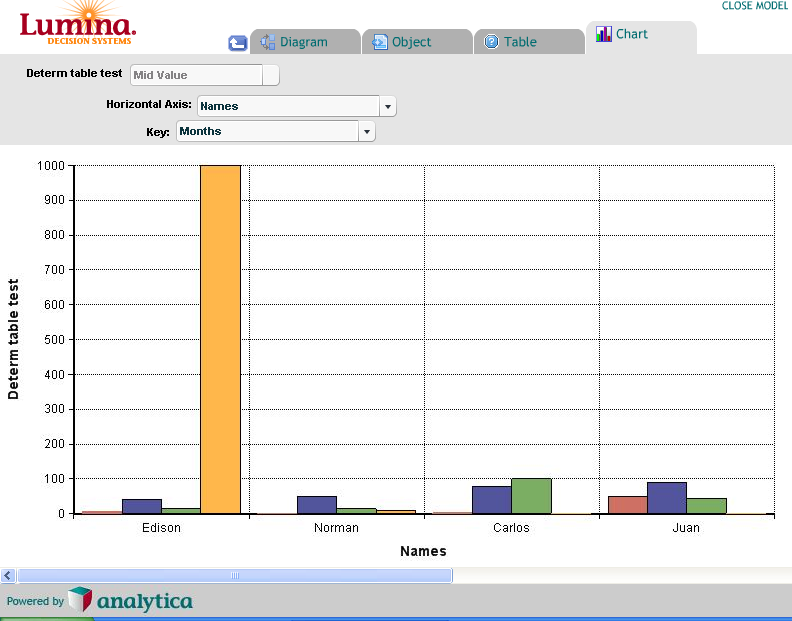This screenshot has width=792, height=621.
Task: Click the green bar for Juan
Action: [x=707, y=506]
